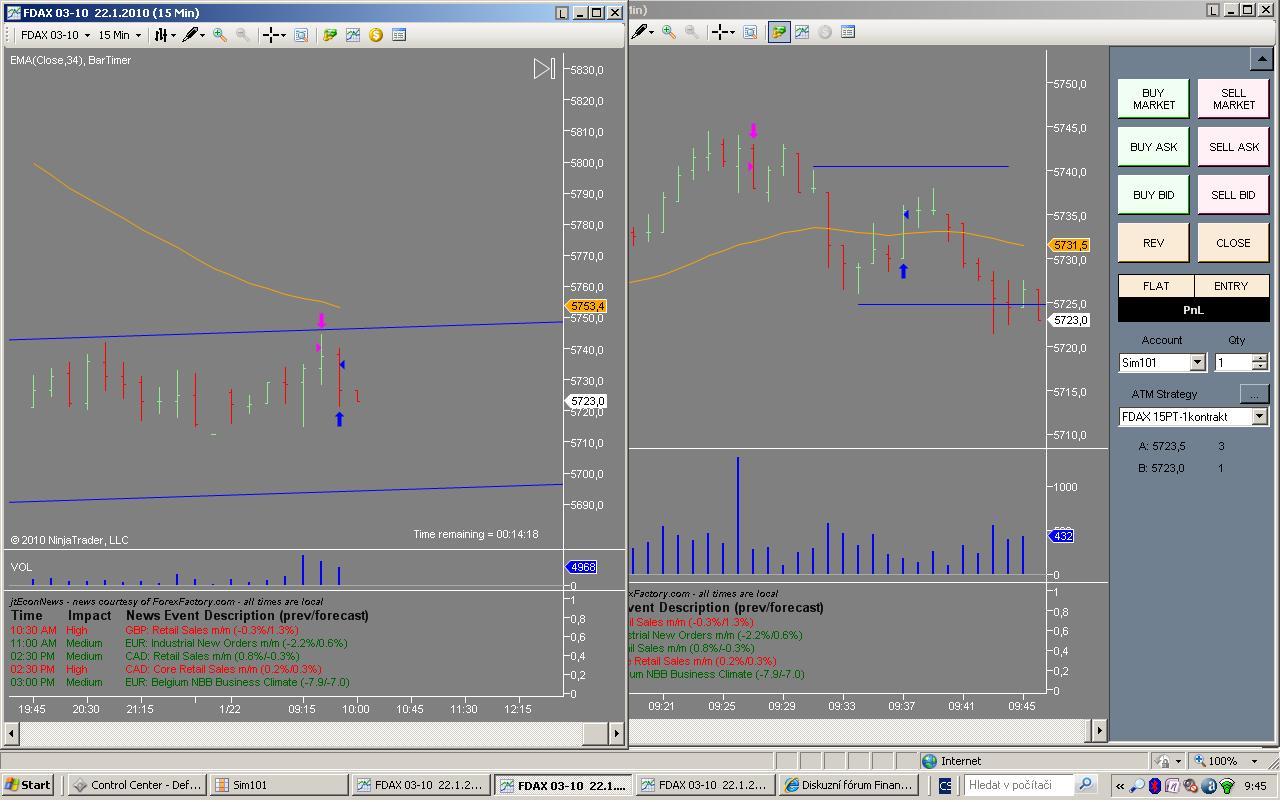Screen dimensions: 1280x802
Task: Click wireless network tray icon
Action: pos(1228,786)
